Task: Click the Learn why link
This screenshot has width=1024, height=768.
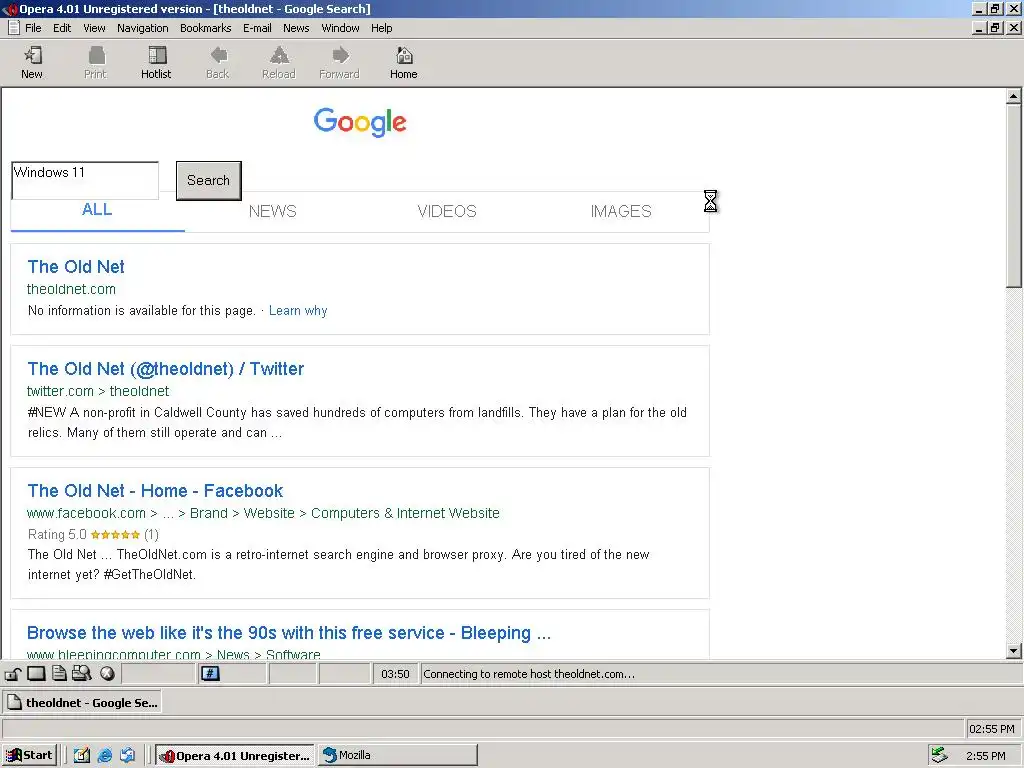Action: click(298, 311)
